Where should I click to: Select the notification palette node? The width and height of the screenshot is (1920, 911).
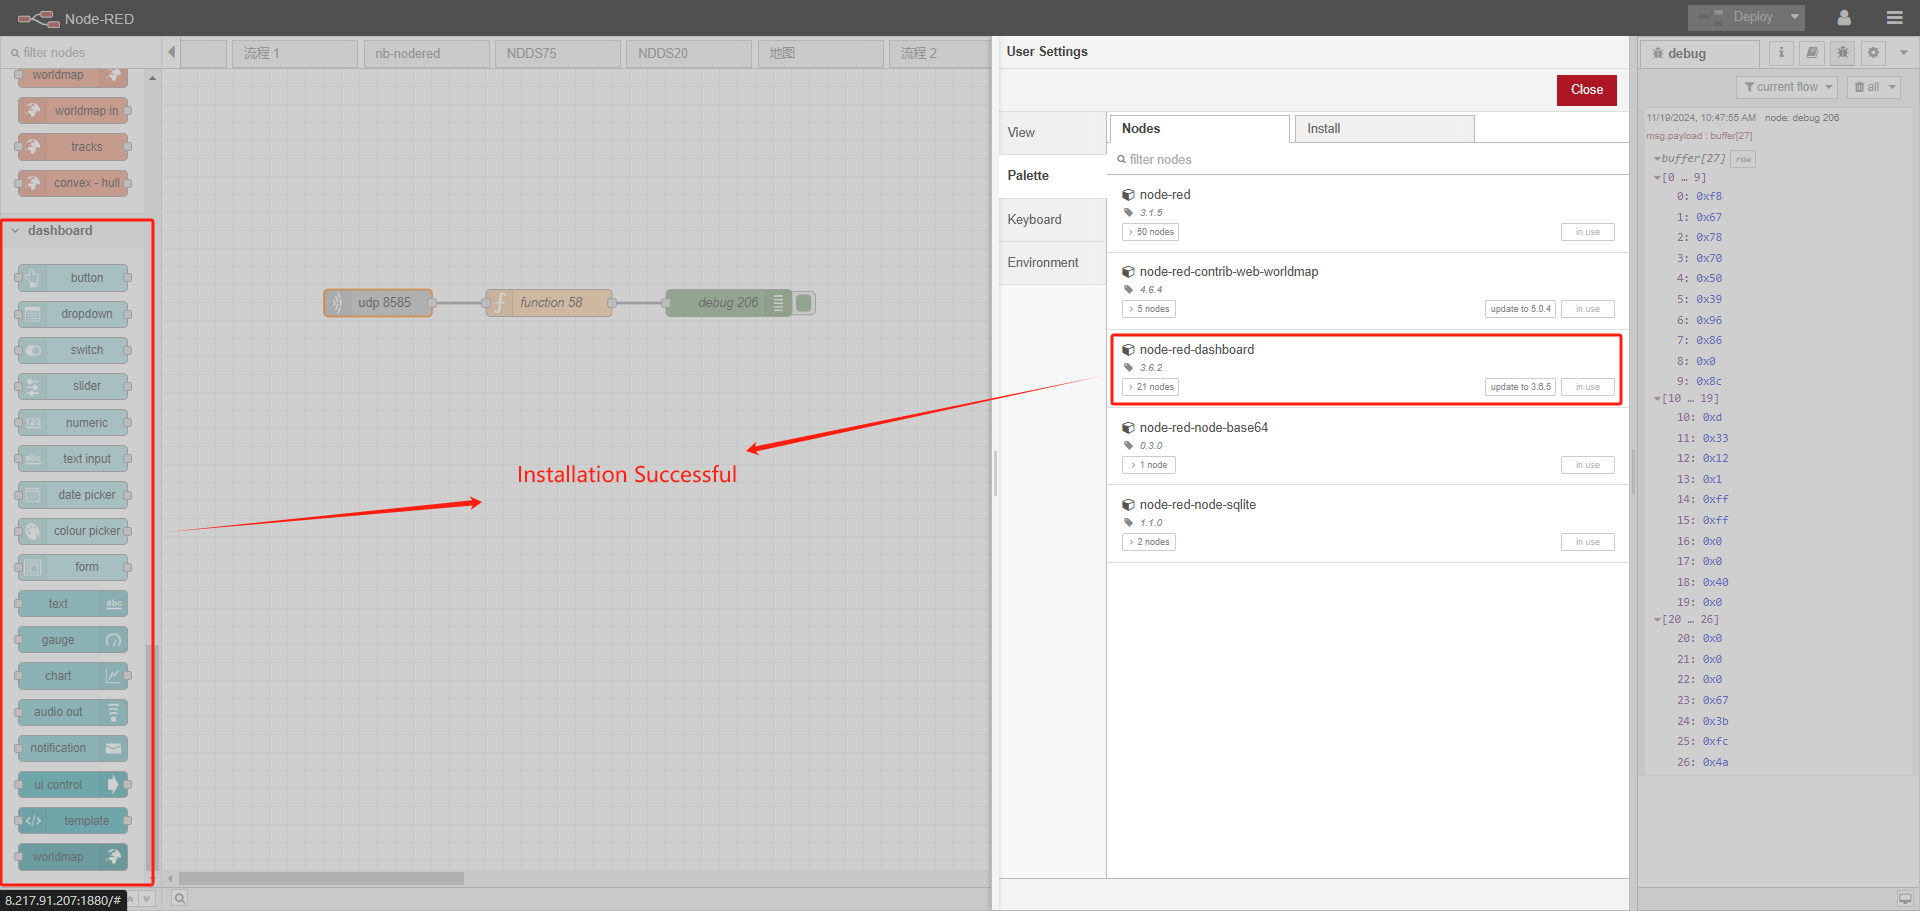pyautogui.click(x=73, y=748)
